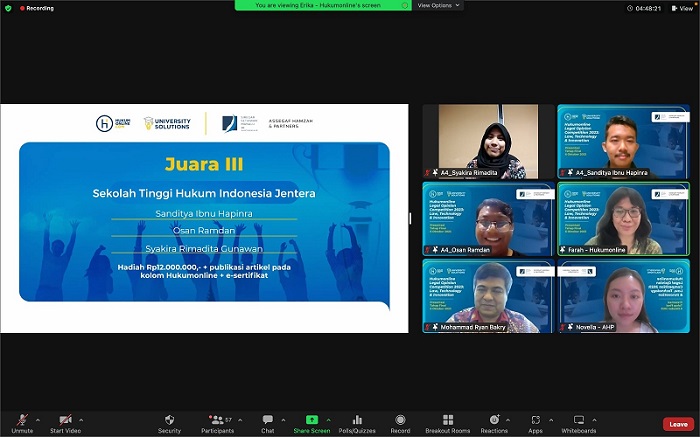Image resolution: width=700 pixels, height=437 pixels.
Task: Expand the arrow beside Reactions
Action: 508,420
